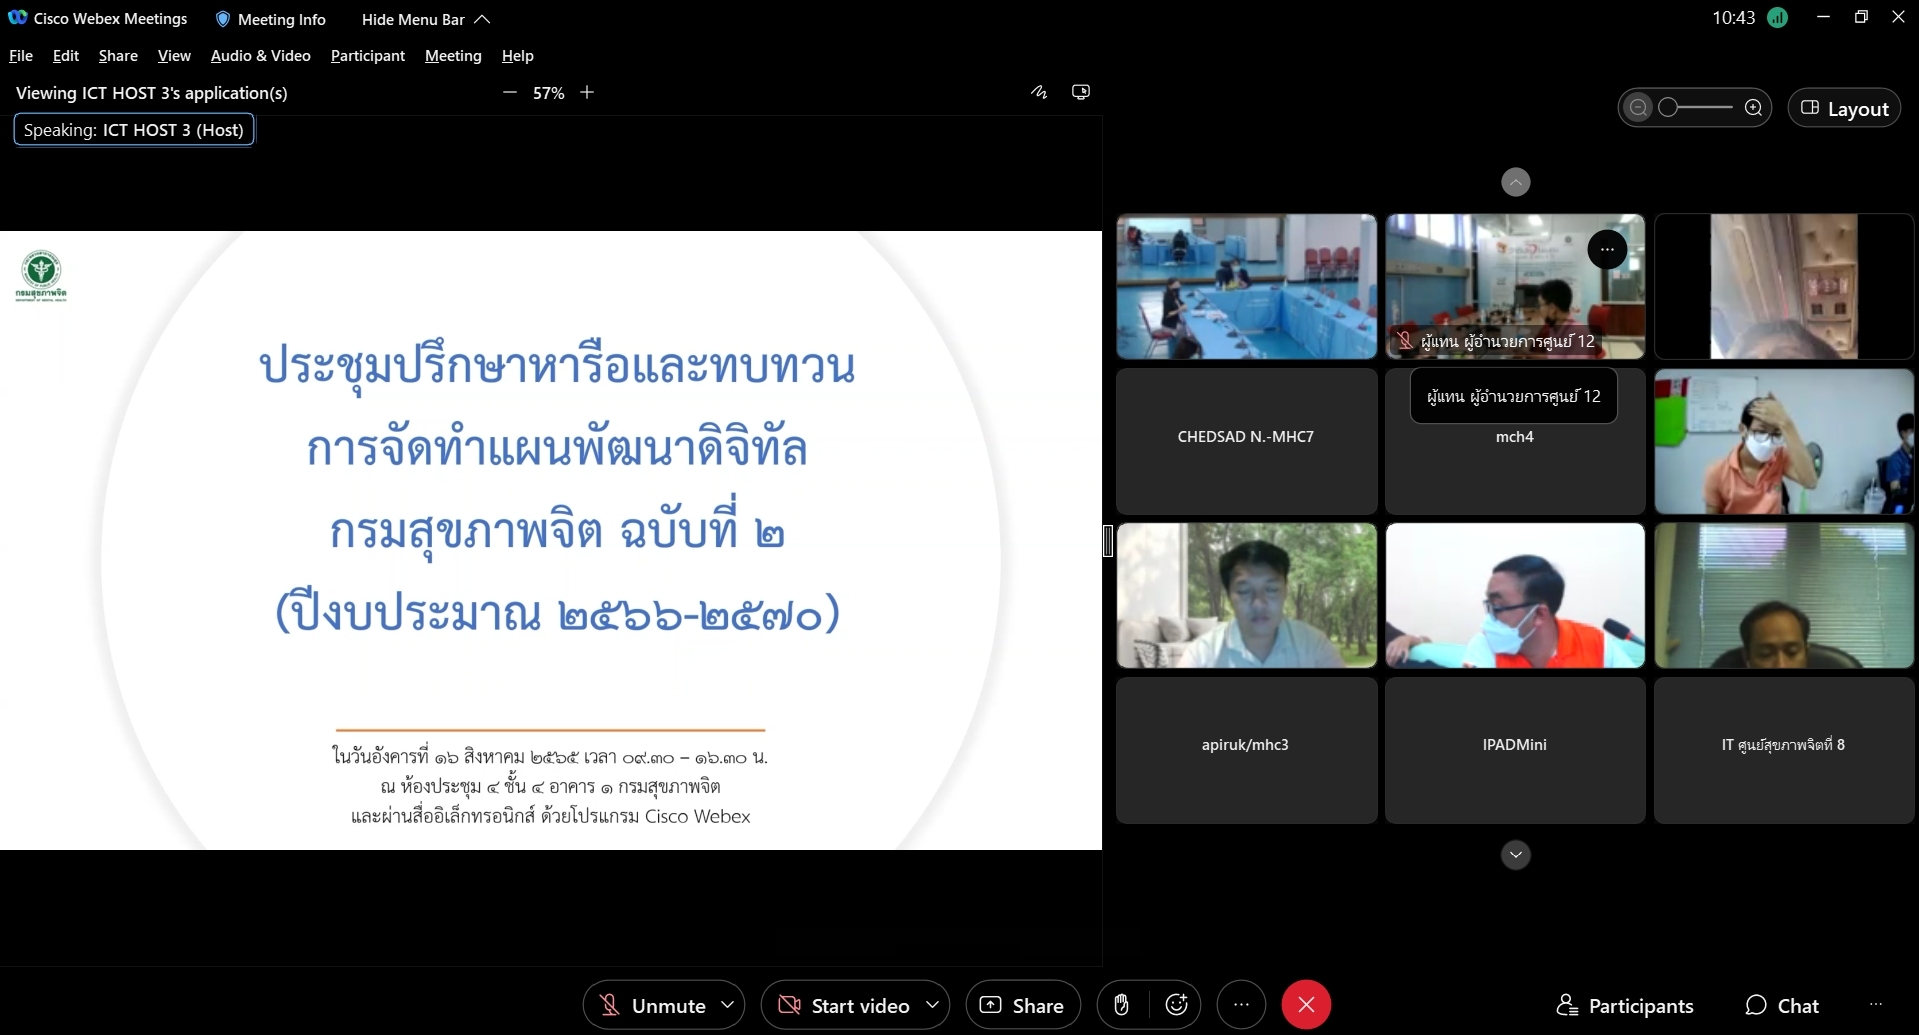Expand video options arrow beside Start video
This screenshot has width=1919, height=1035.
[x=932, y=1005]
